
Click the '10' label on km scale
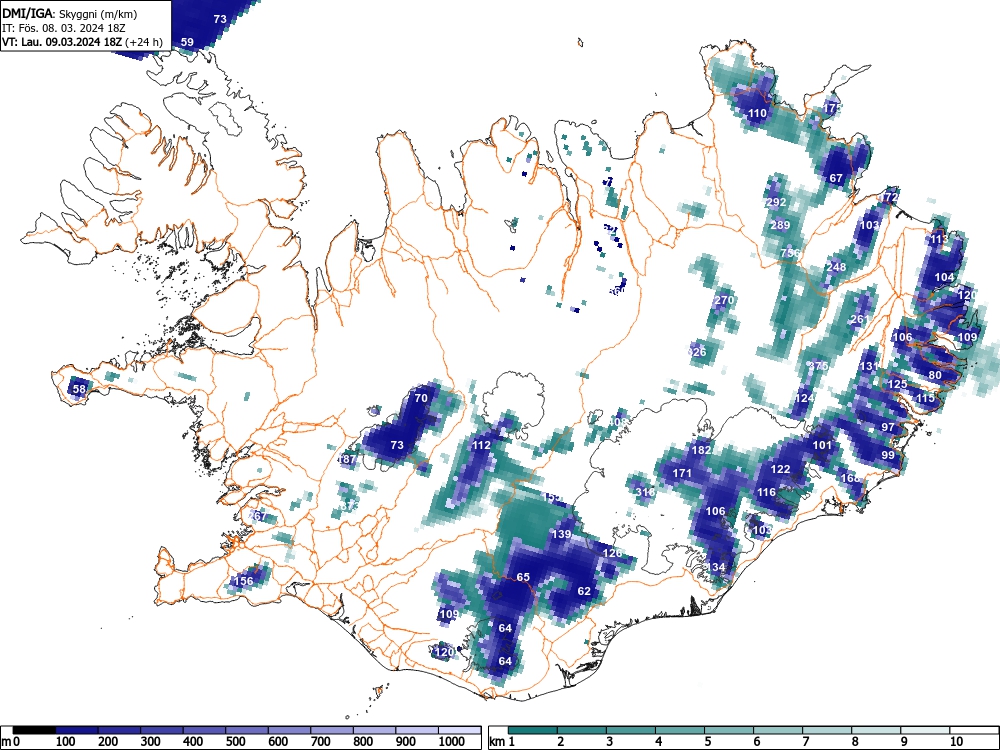click(955, 742)
